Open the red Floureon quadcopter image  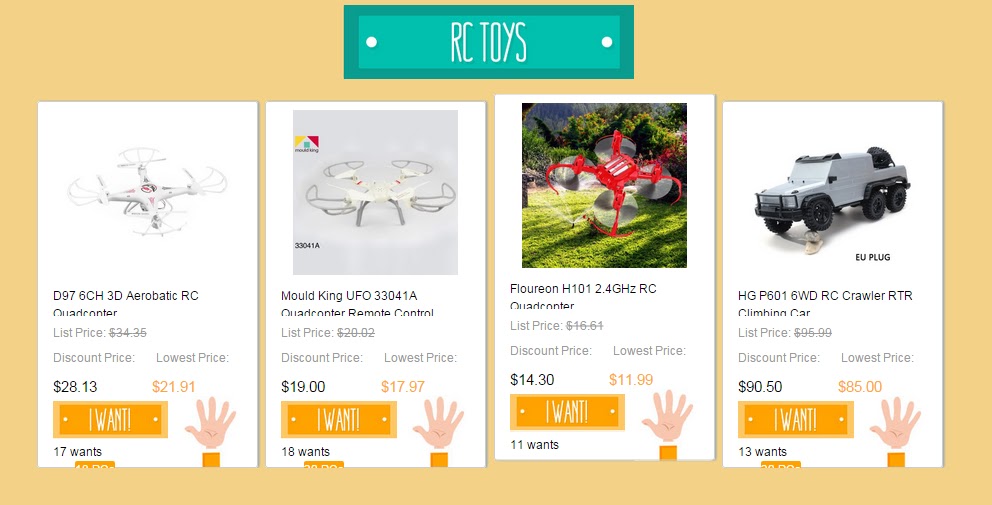[x=604, y=185]
